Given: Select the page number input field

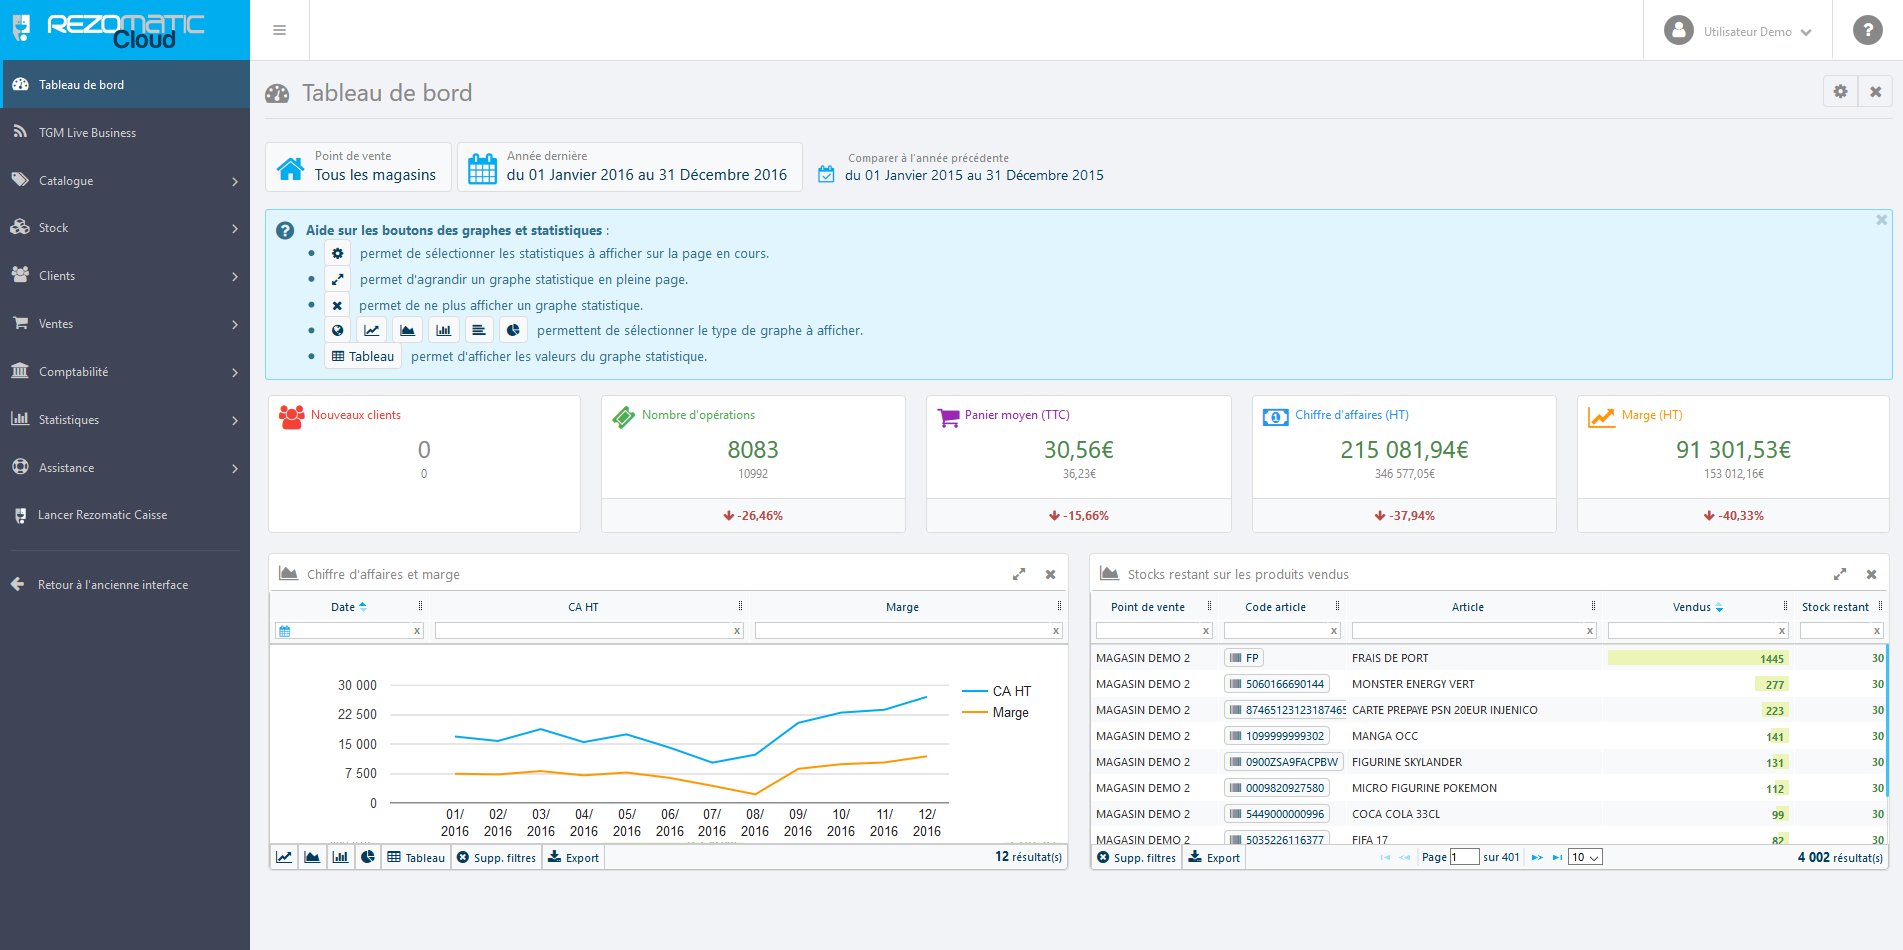Looking at the screenshot, I should pyautogui.click(x=1464, y=857).
